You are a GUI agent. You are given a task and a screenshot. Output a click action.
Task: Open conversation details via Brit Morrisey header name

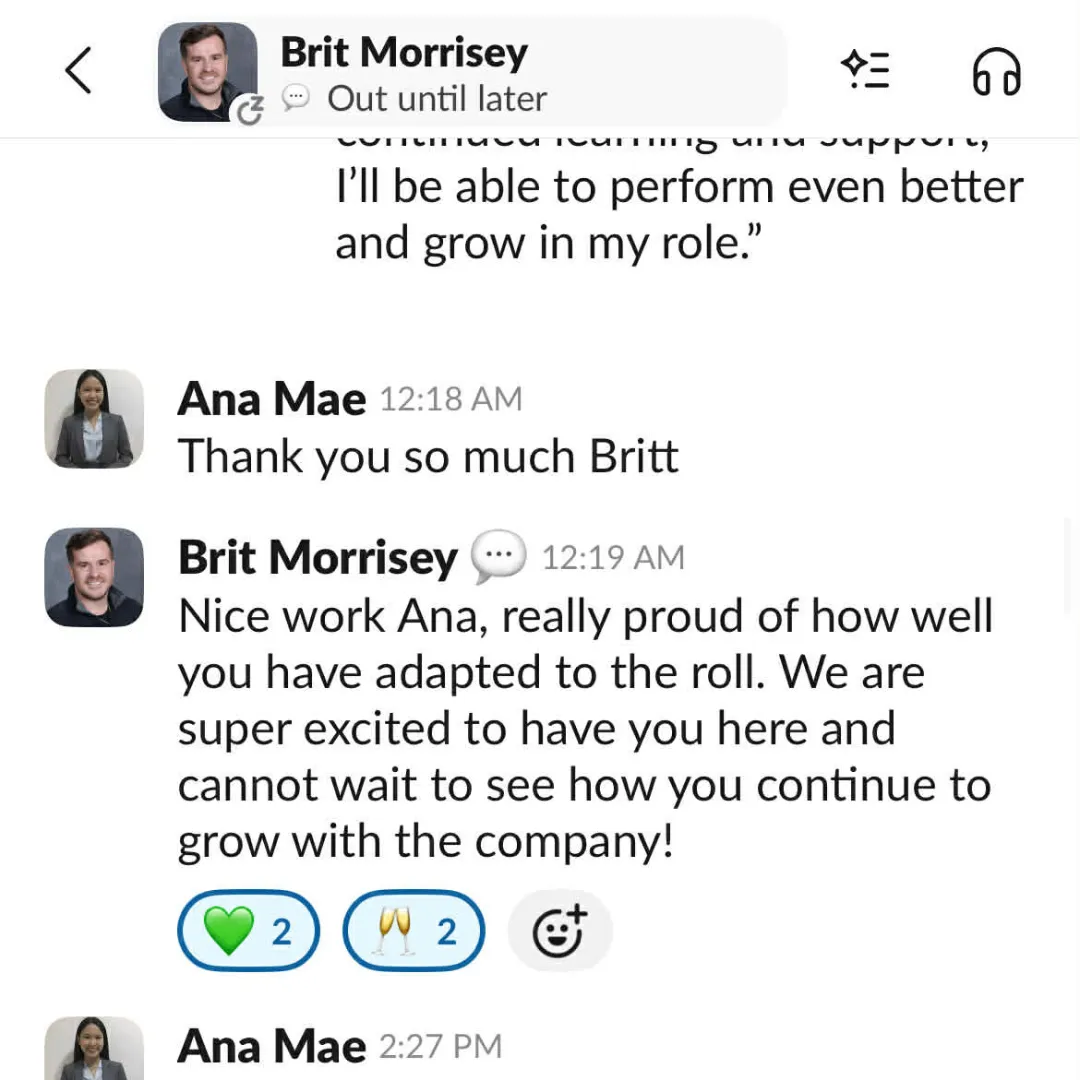403,52
